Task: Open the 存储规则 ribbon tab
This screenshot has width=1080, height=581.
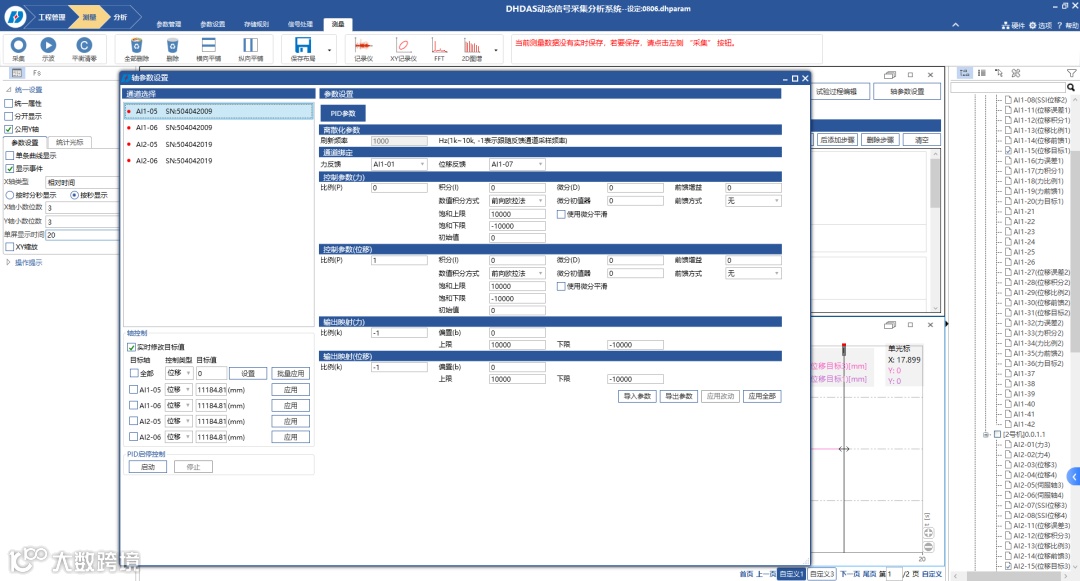Action: point(256,24)
